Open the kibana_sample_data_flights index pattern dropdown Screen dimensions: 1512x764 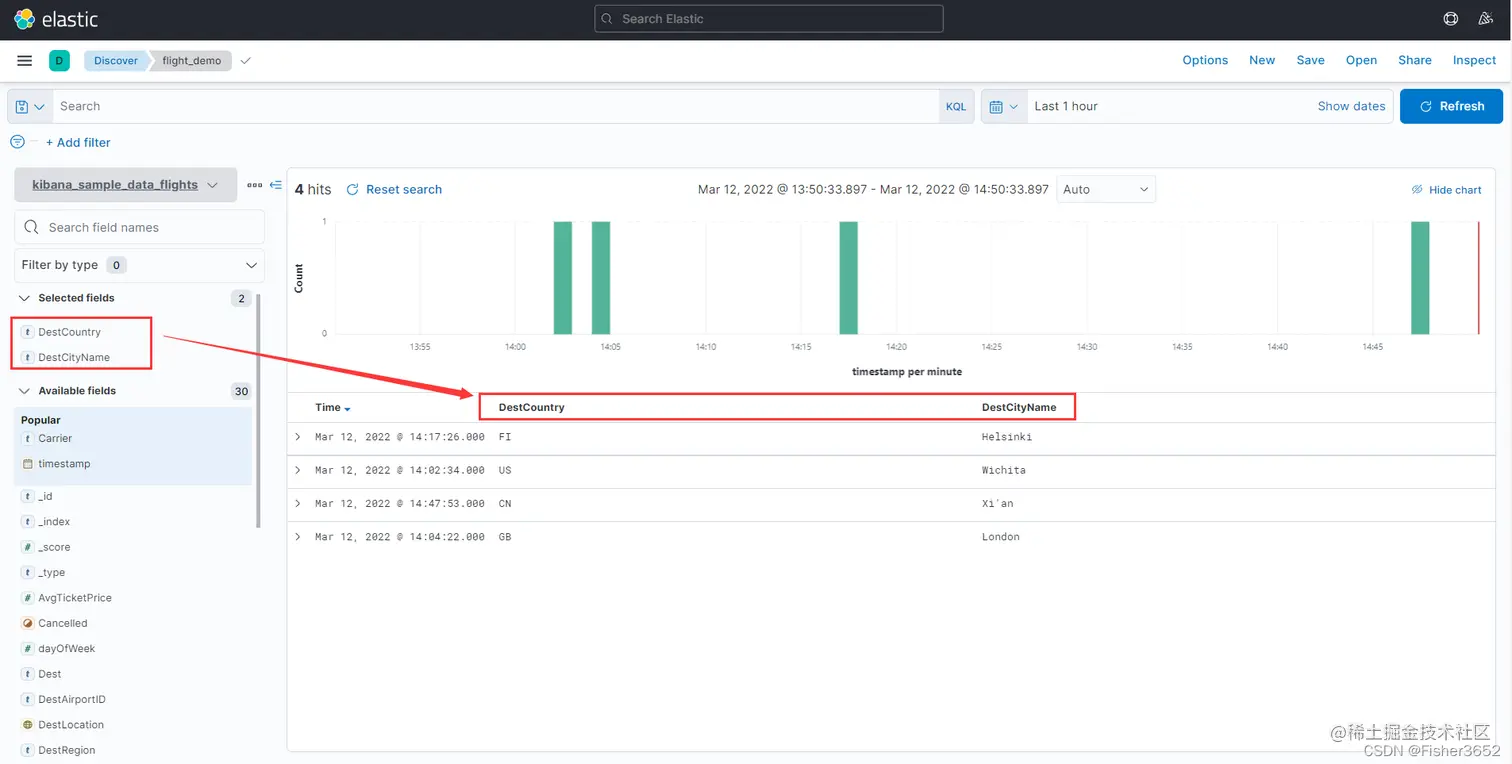[125, 185]
